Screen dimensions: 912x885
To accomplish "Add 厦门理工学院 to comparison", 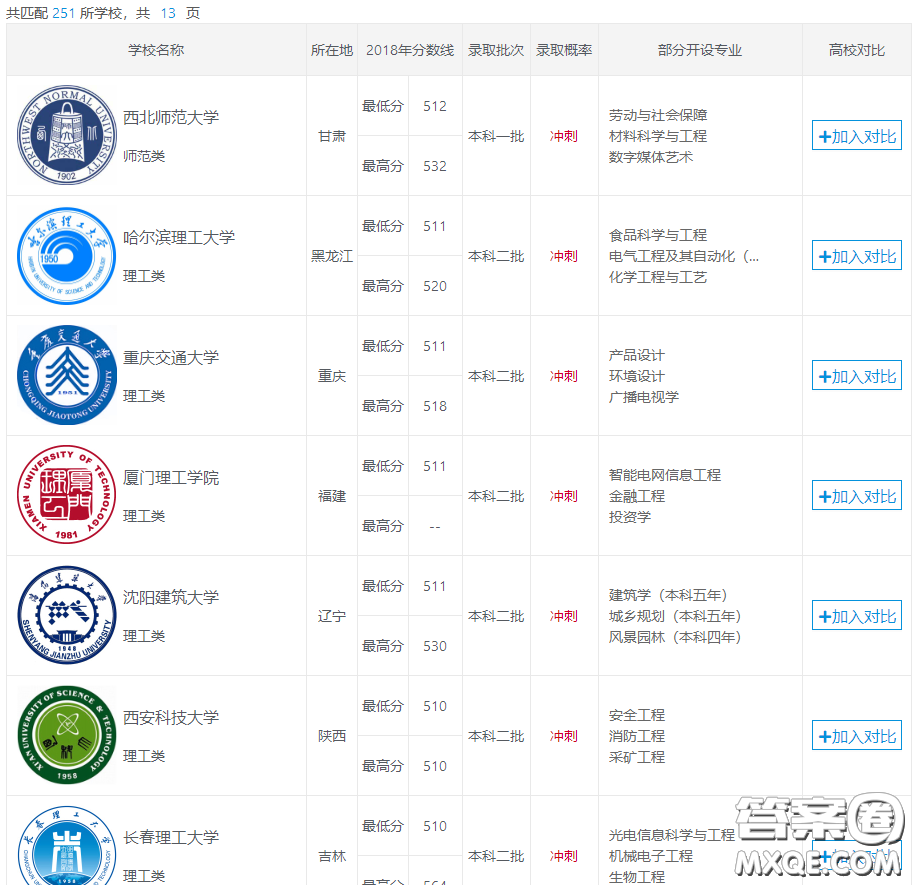I will coord(857,495).
